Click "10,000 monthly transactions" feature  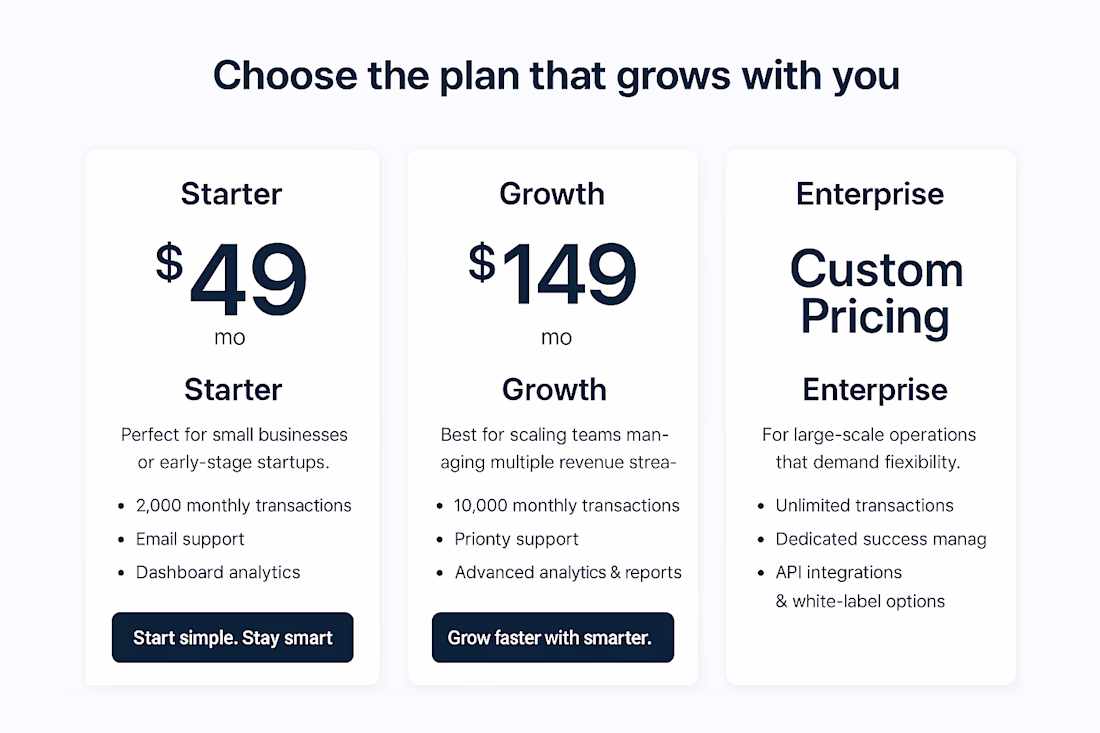click(x=567, y=505)
